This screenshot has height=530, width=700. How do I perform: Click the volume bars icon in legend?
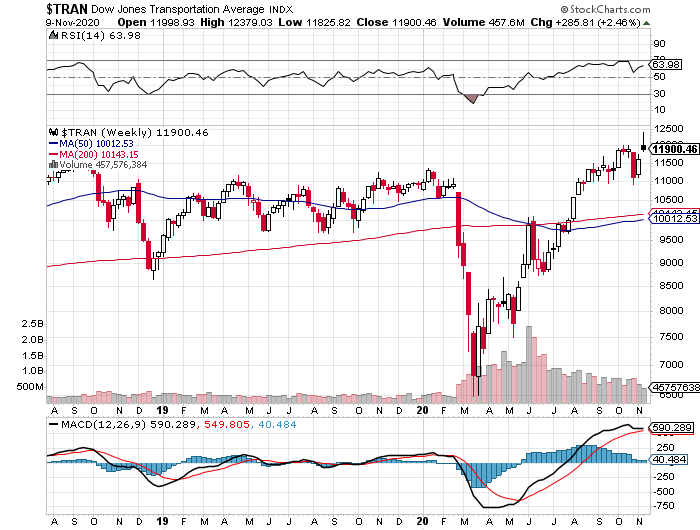pyautogui.click(x=53, y=164)
